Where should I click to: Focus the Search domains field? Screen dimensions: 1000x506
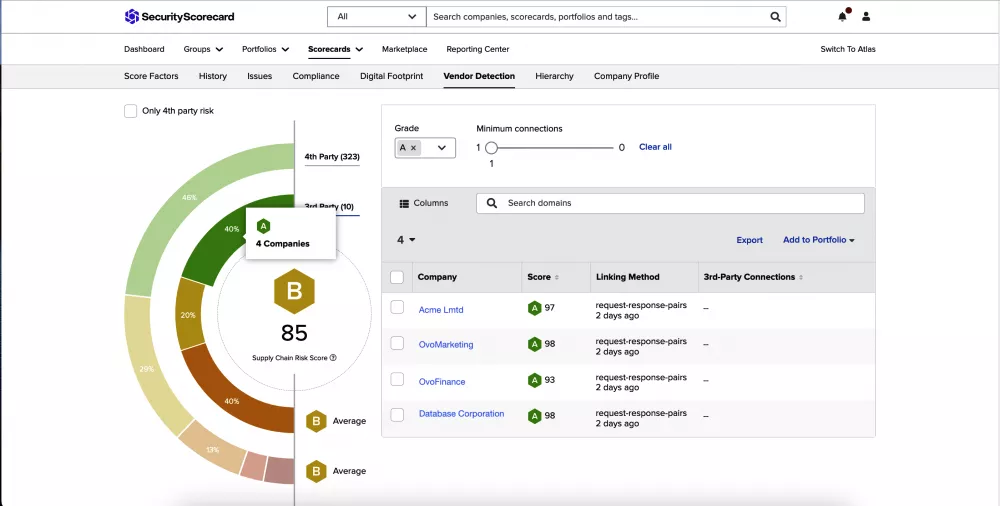670,203
